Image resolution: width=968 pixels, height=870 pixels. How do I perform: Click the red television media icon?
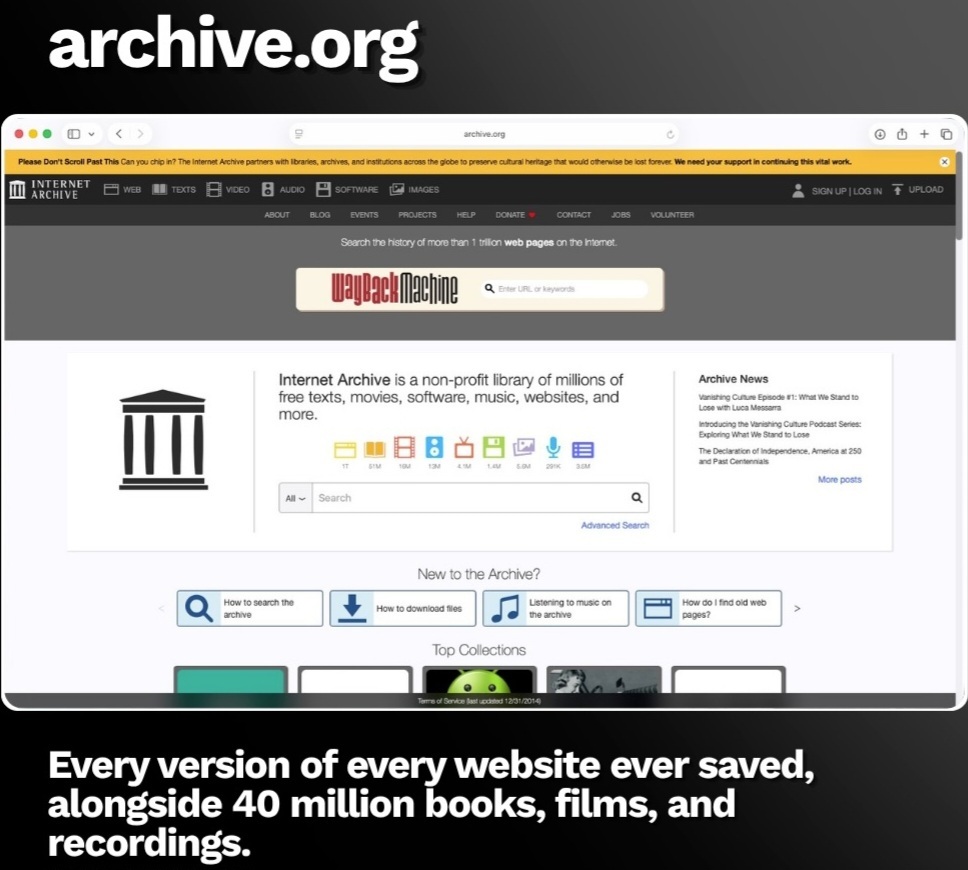464,448
